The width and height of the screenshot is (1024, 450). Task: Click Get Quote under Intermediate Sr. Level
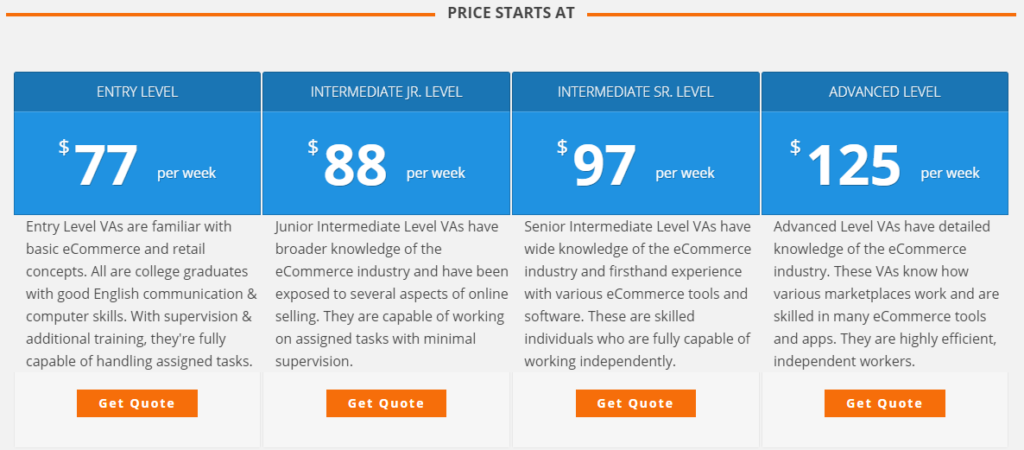(x=635, y=403)
